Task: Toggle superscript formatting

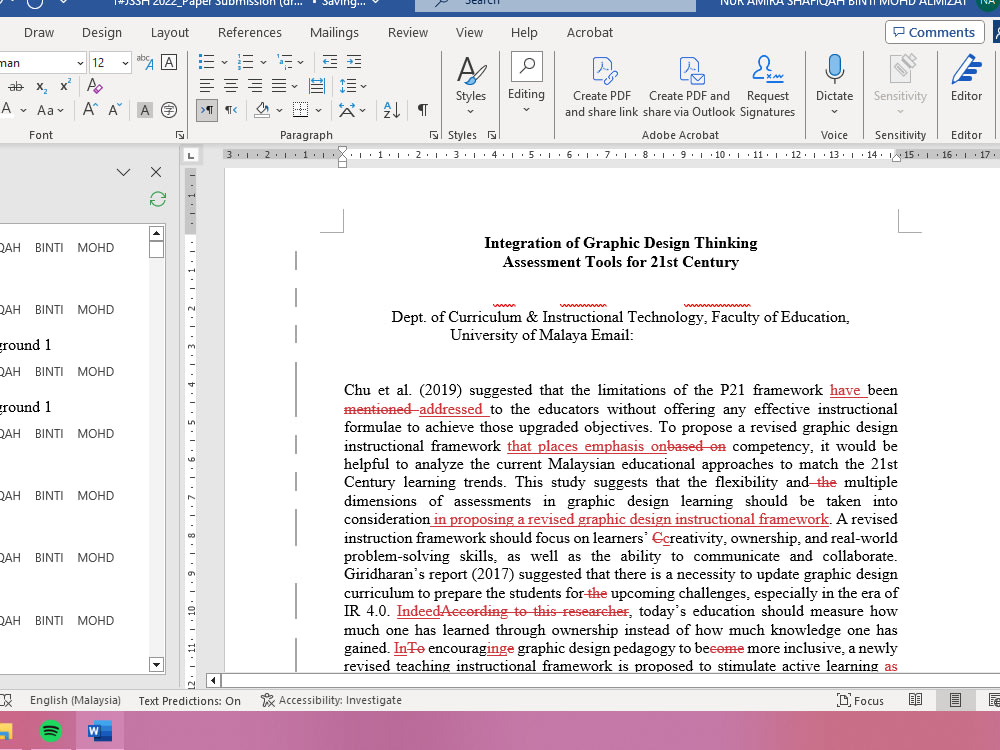Action: pos(65,86)
